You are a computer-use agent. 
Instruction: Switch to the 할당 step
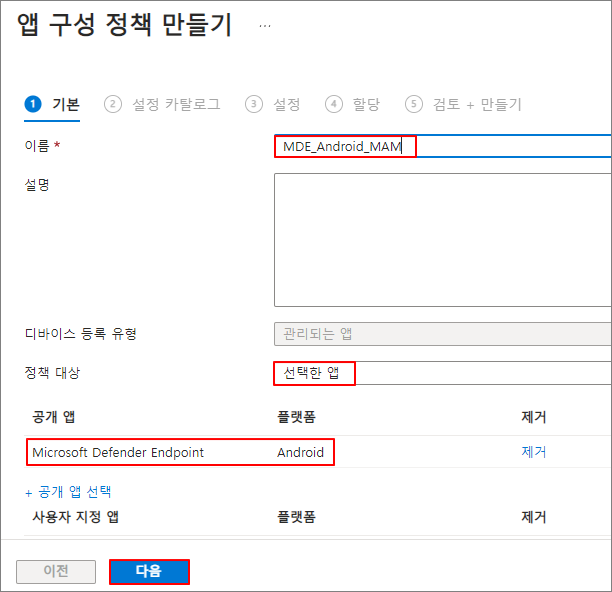[x=352, y=104]
